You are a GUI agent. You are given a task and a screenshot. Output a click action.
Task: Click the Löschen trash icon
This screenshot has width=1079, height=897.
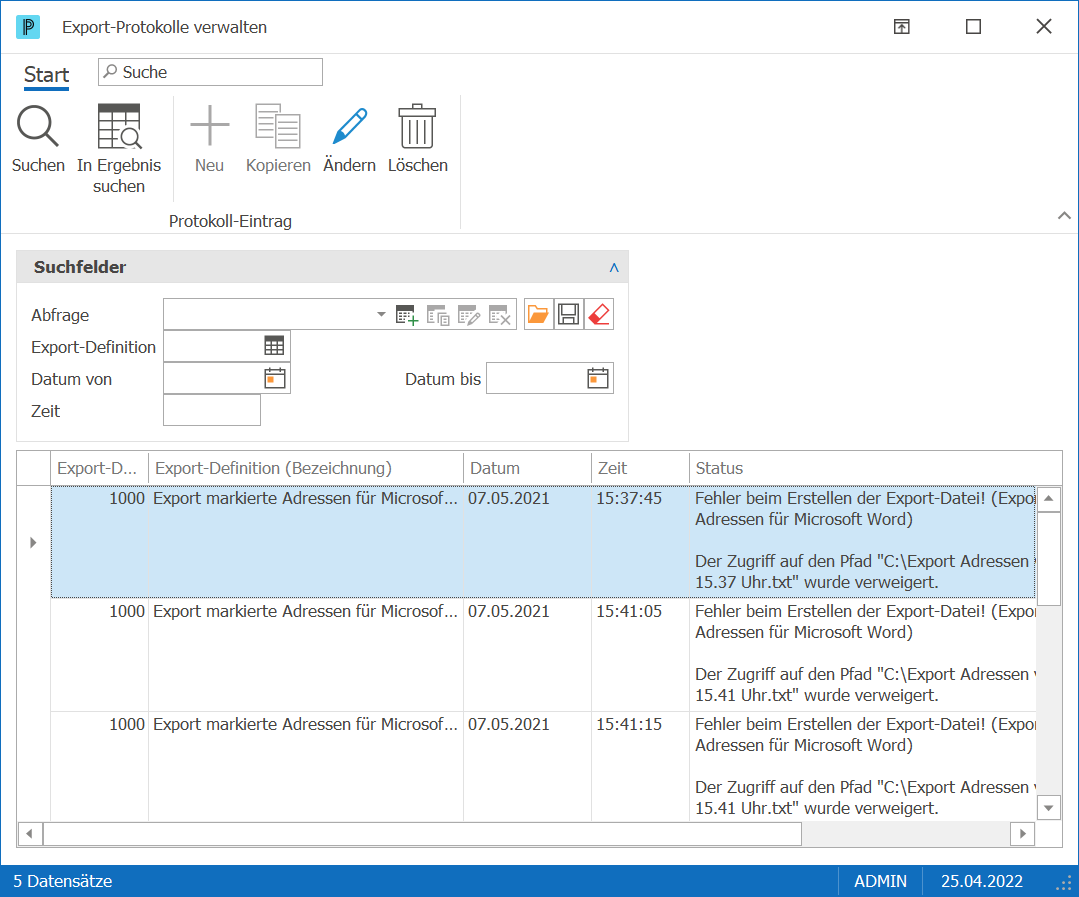[417, 127]
